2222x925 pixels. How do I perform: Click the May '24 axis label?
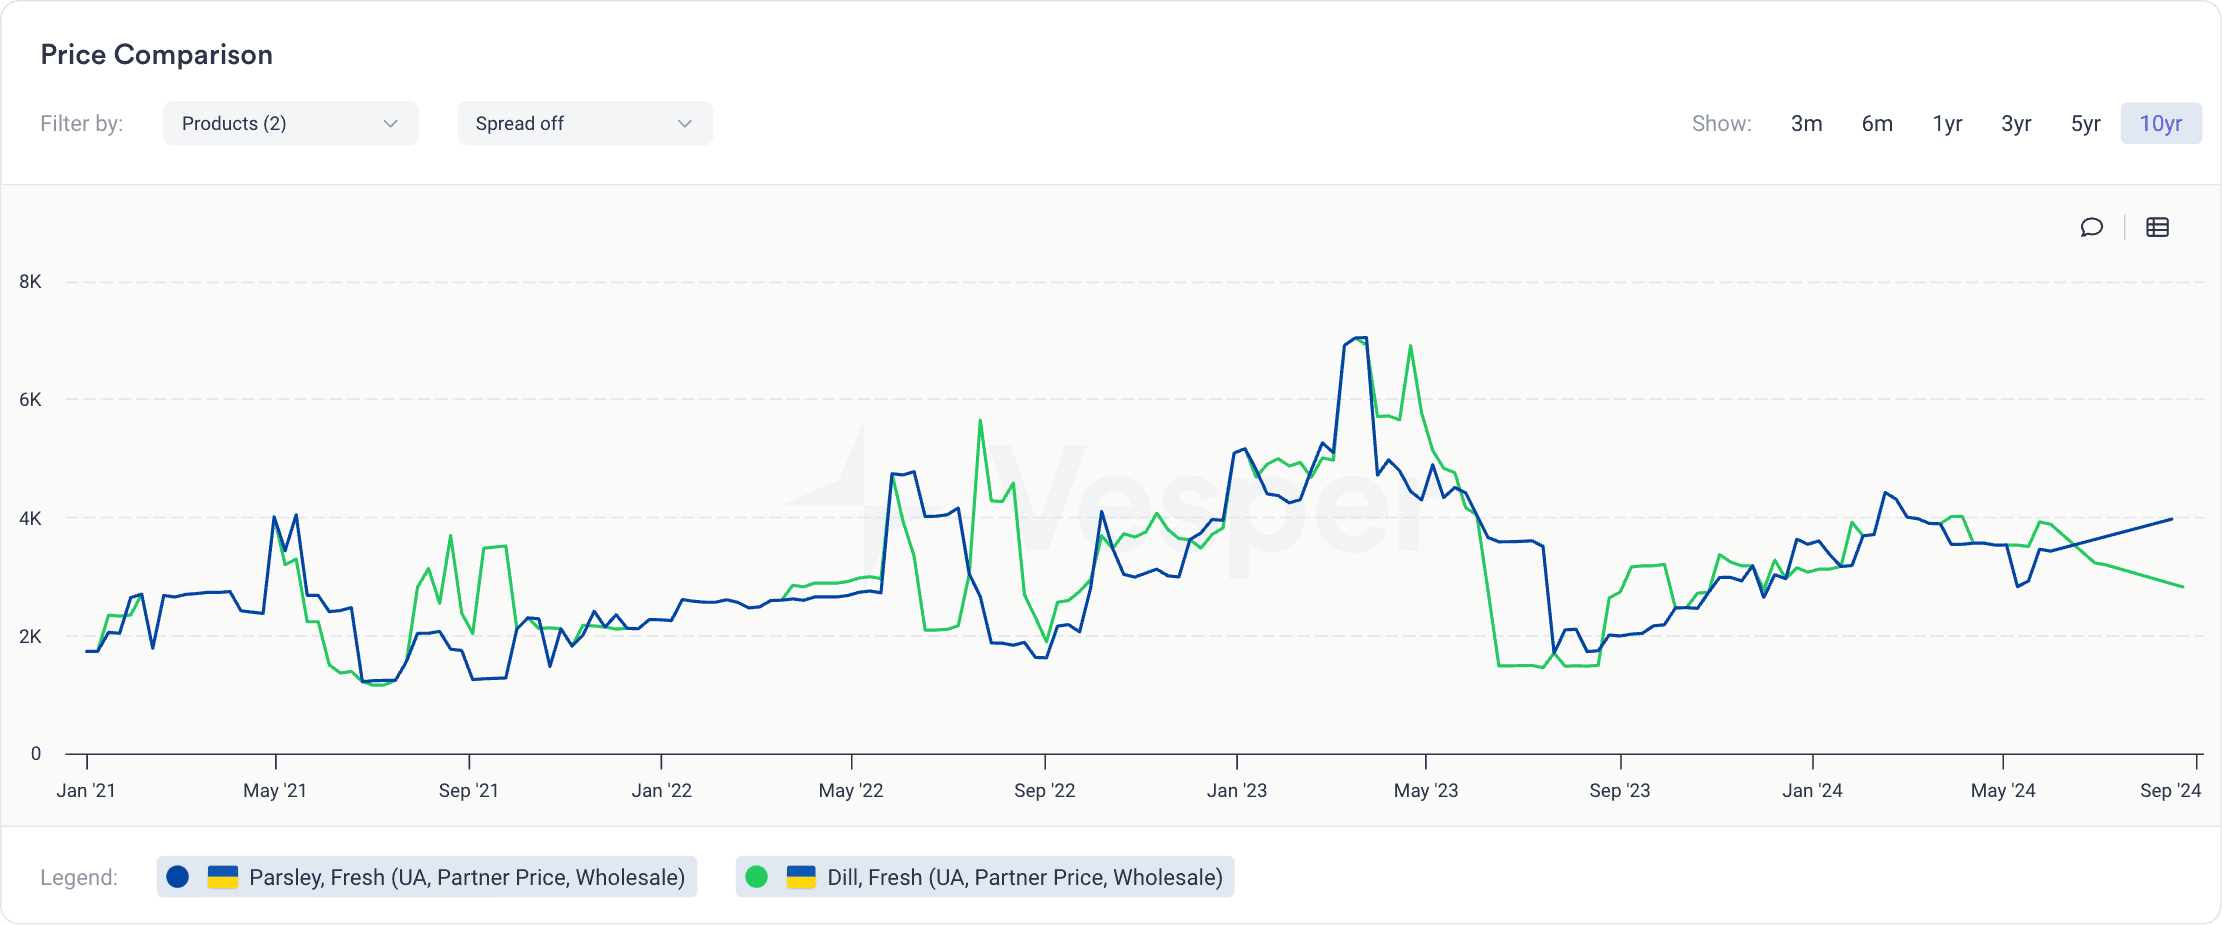(2003, 790)
